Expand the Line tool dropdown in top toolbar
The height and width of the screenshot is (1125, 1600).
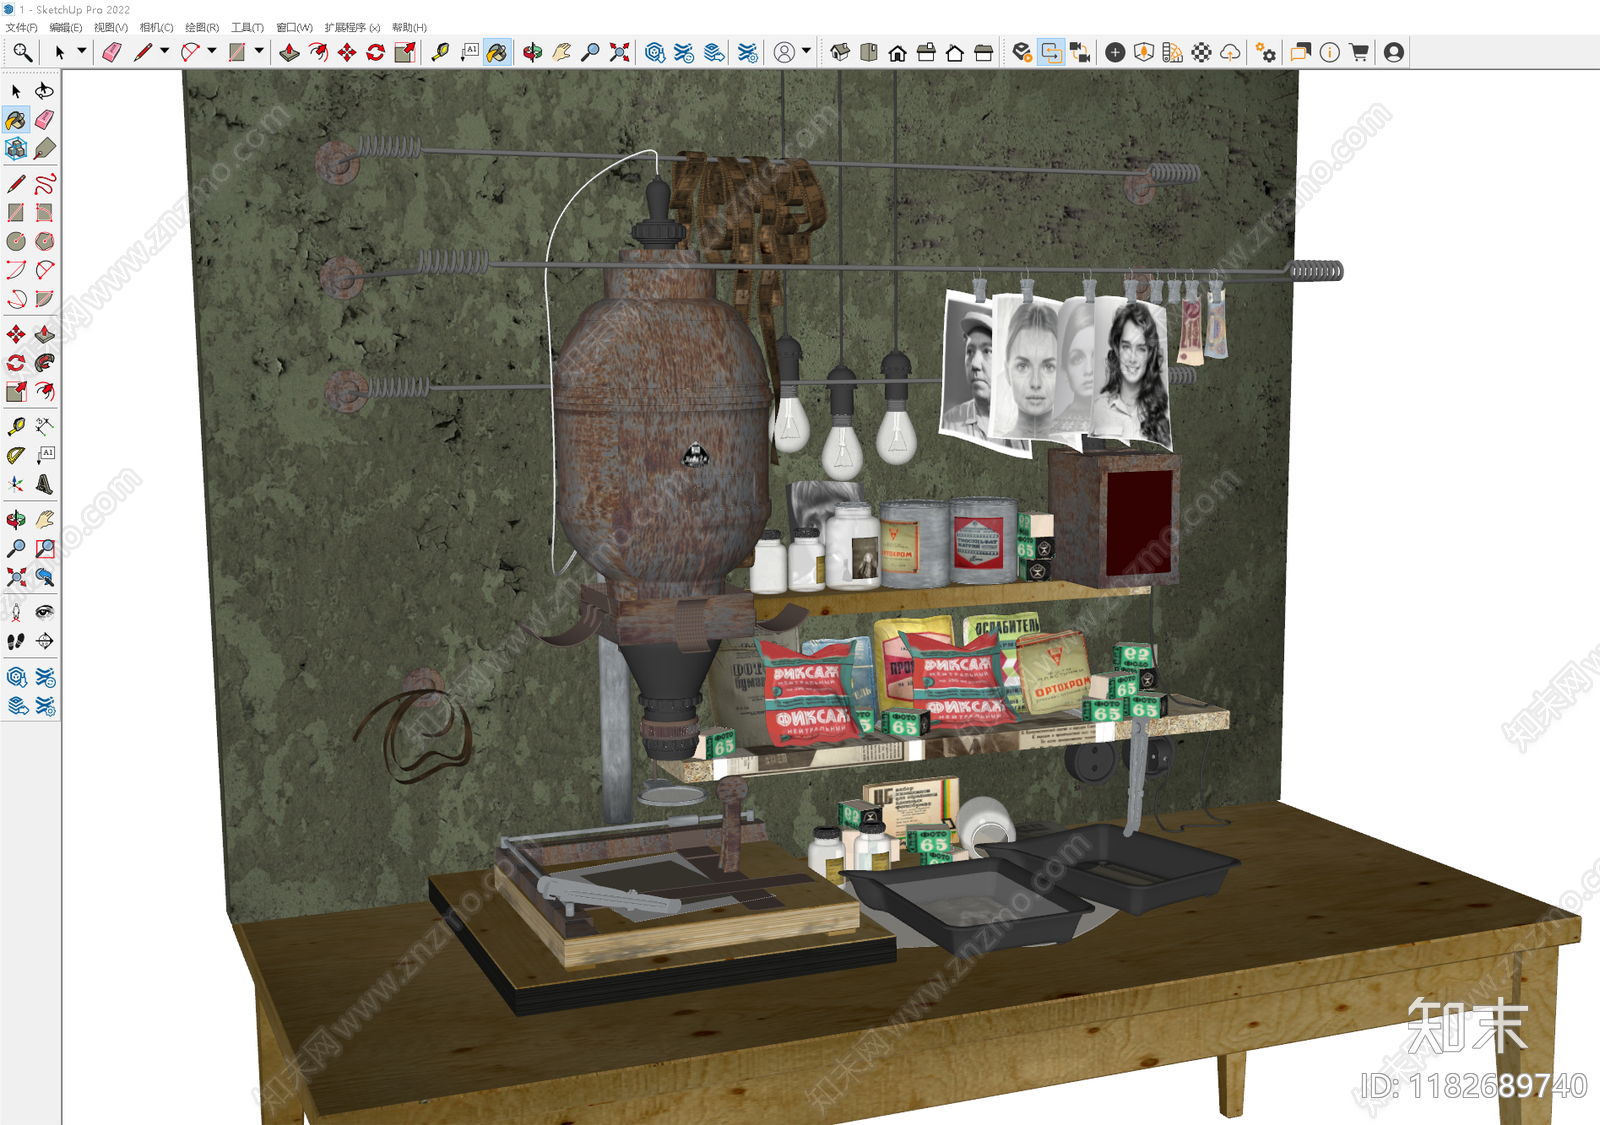coord(164,51)
